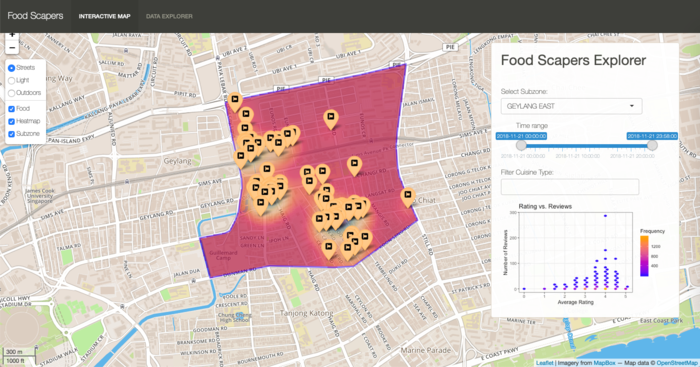Click the Time range slider start handle
Screen dimensions: 700x367
521,146
